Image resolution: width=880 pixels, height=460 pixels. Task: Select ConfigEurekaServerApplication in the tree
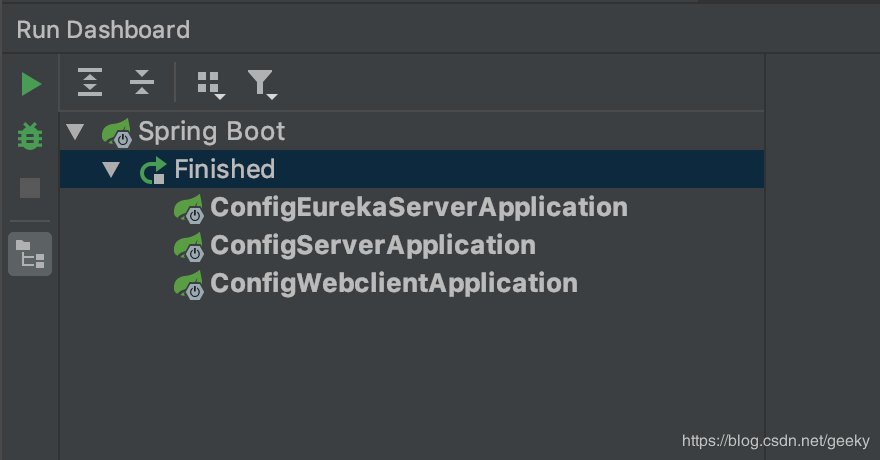(x=418, y=208)
